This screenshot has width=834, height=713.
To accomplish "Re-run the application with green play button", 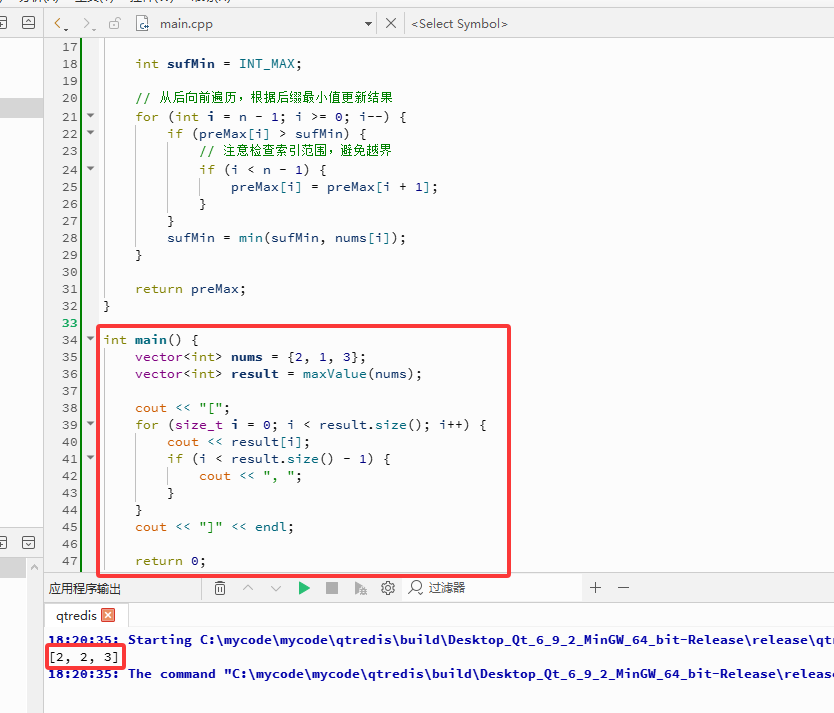I will pyautogui.click(x=304, y=588).
